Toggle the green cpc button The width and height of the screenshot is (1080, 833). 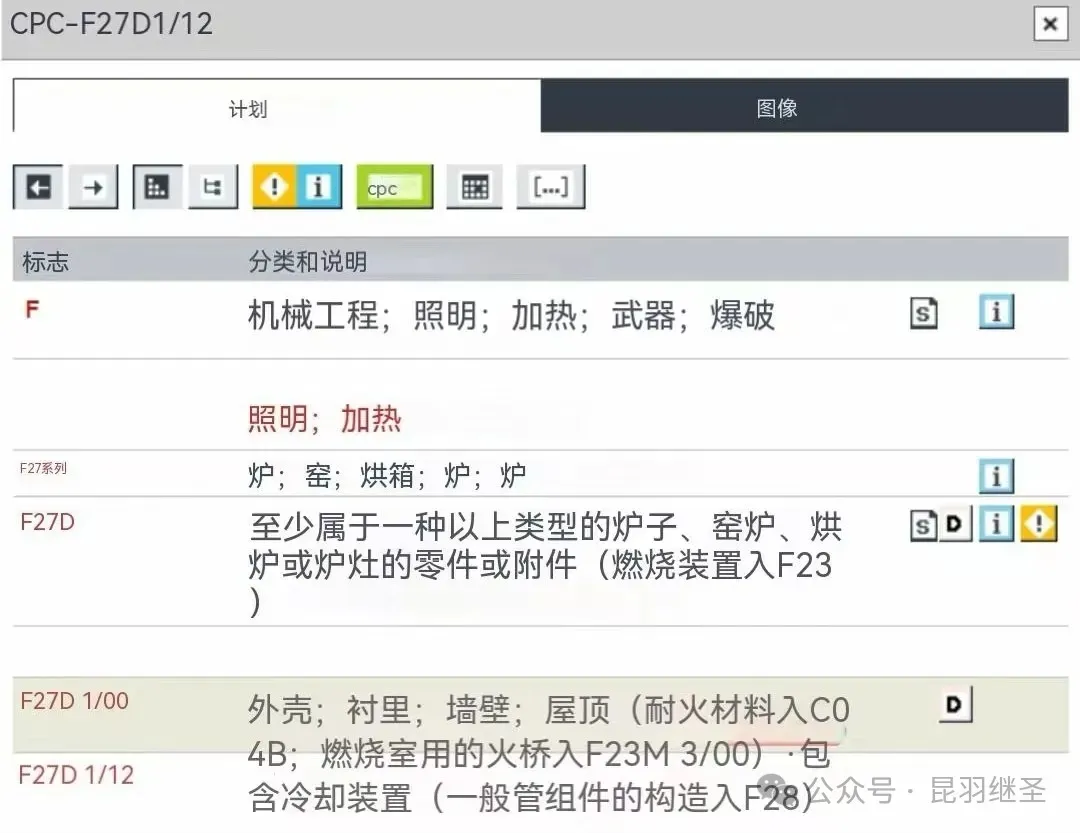tap(394, 187)
